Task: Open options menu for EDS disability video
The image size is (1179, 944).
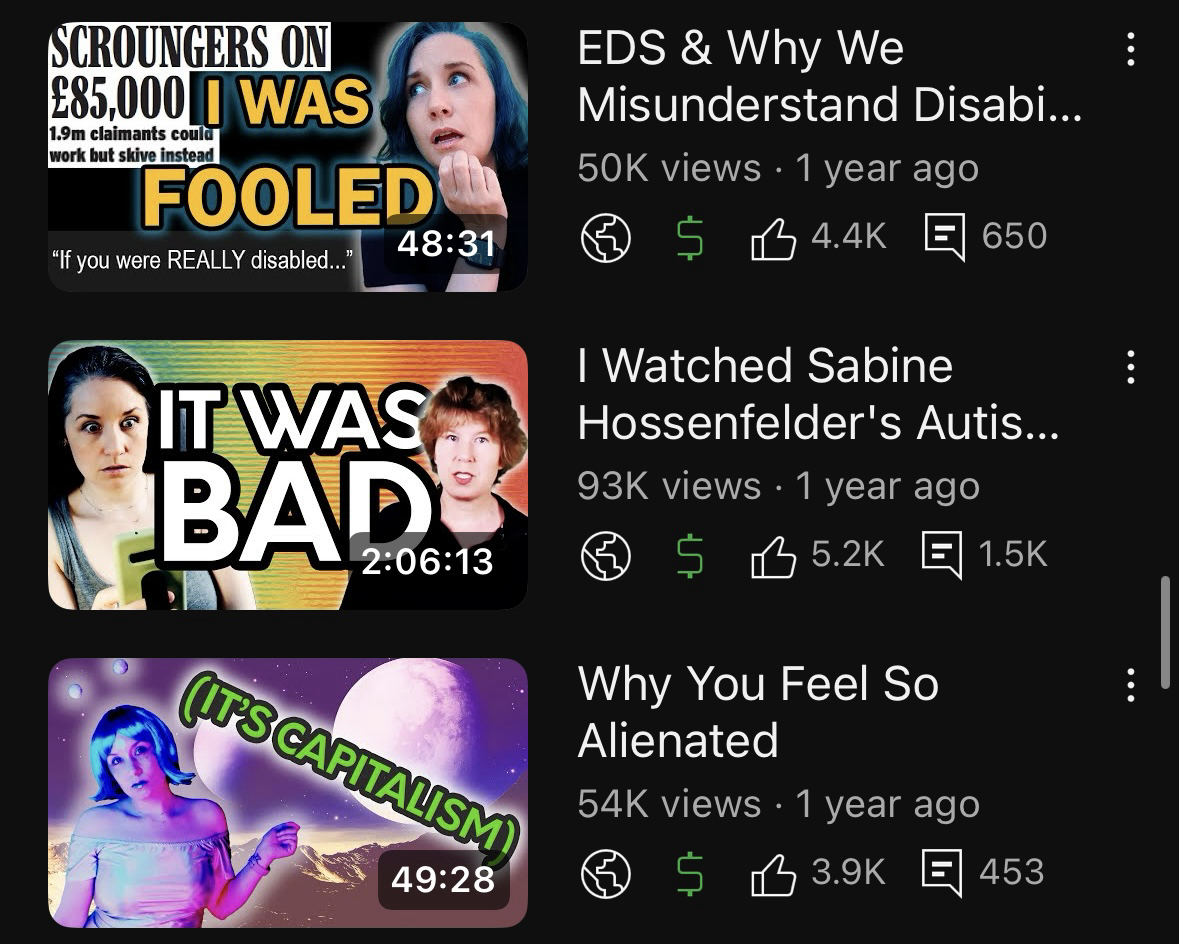Action: click(1130, 49)
